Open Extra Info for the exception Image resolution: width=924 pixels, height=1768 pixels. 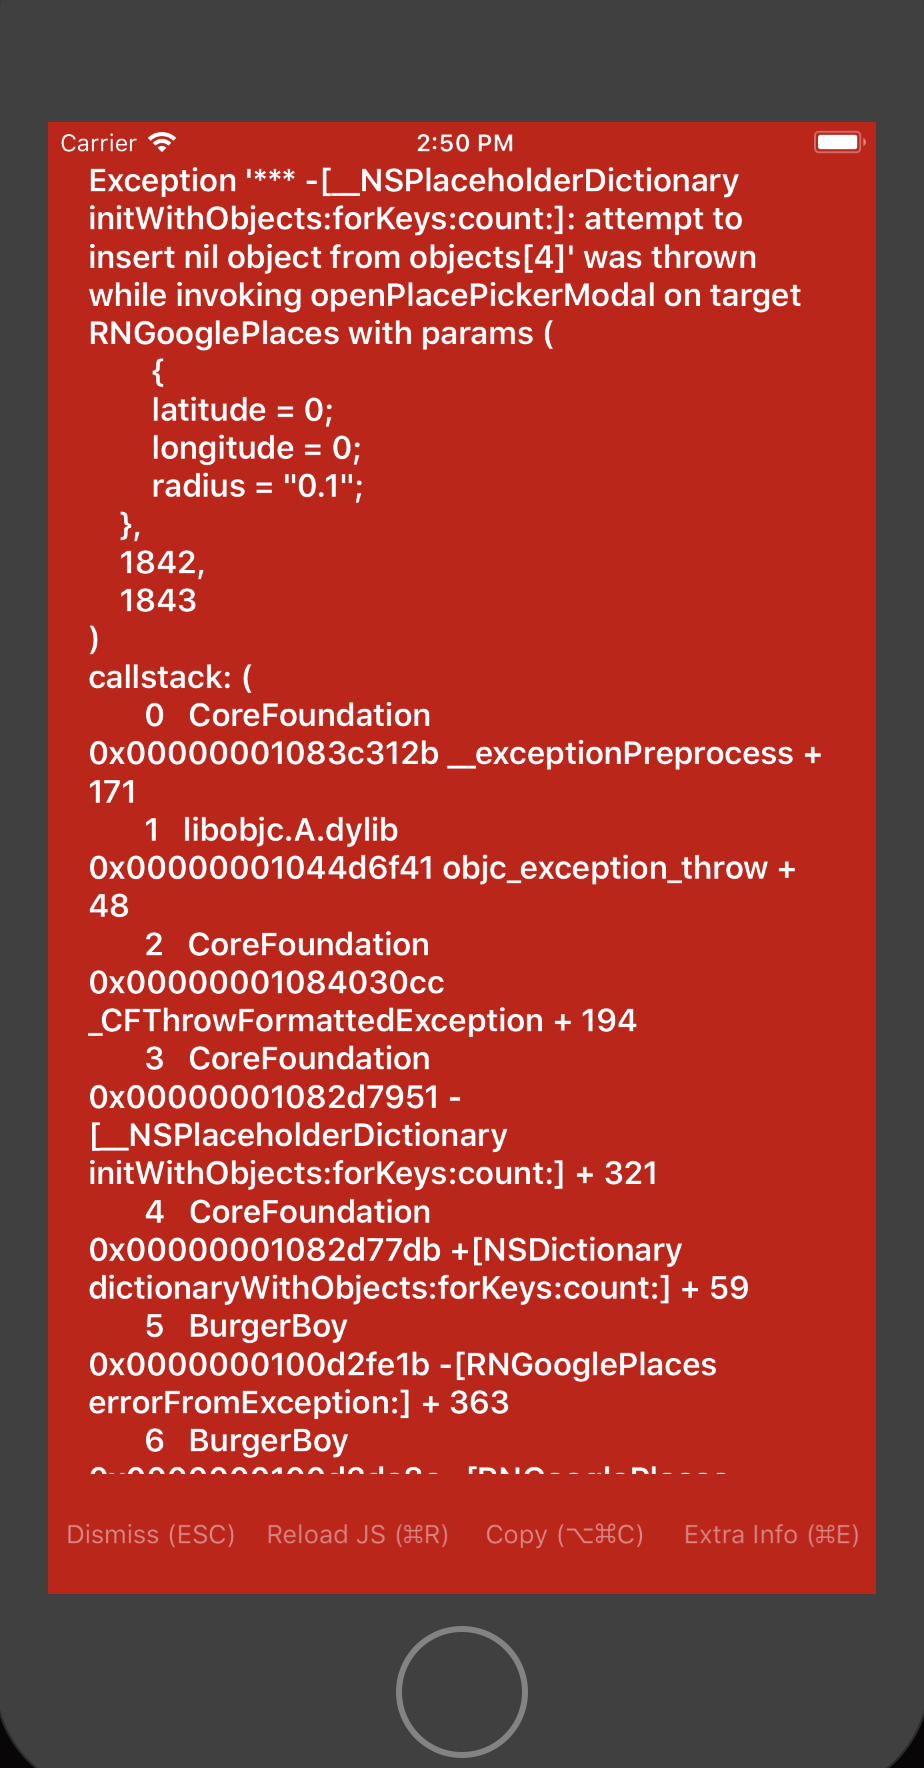(x=770, y=1534)
